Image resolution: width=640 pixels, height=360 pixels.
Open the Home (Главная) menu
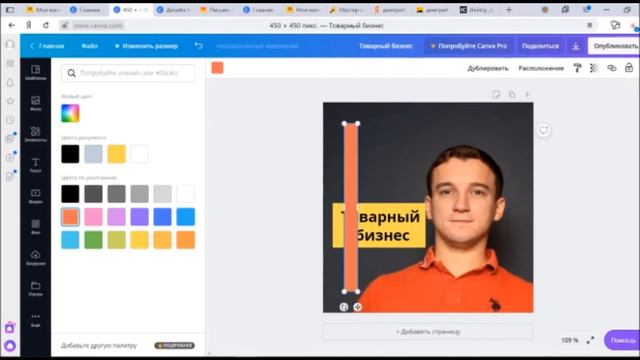[47, 46]
